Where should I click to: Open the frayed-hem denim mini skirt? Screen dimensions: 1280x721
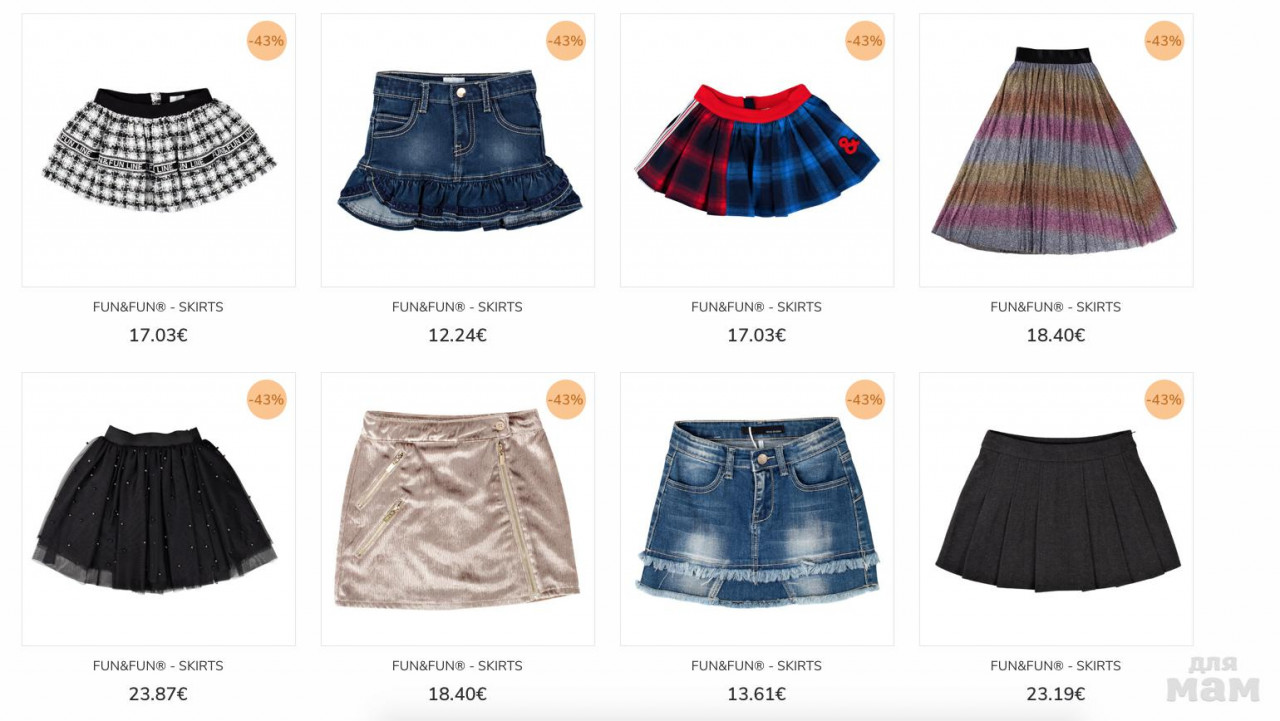coord(757,509)
